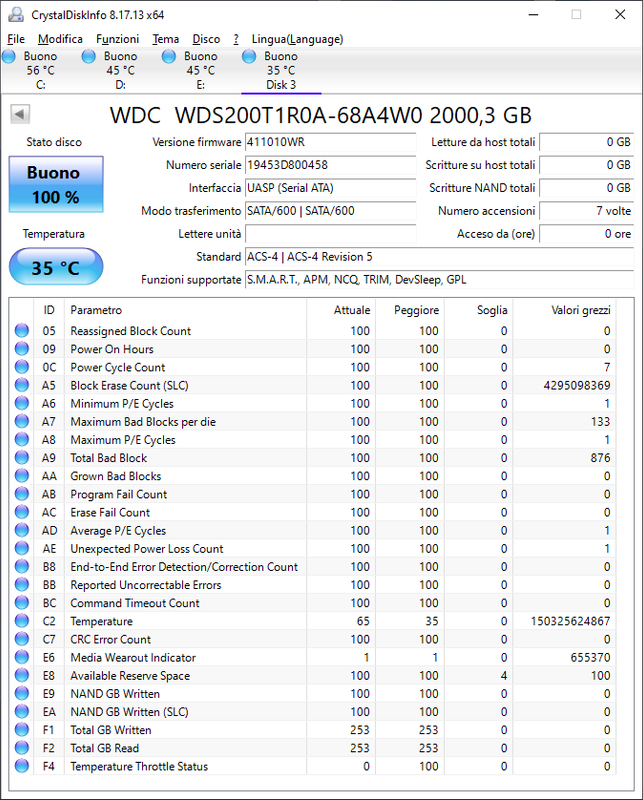This screenshot has width=643, height=800.
Task: Click the Interfaccia field UASP (Serial ATA)
Action: click(x=330, y=188)
